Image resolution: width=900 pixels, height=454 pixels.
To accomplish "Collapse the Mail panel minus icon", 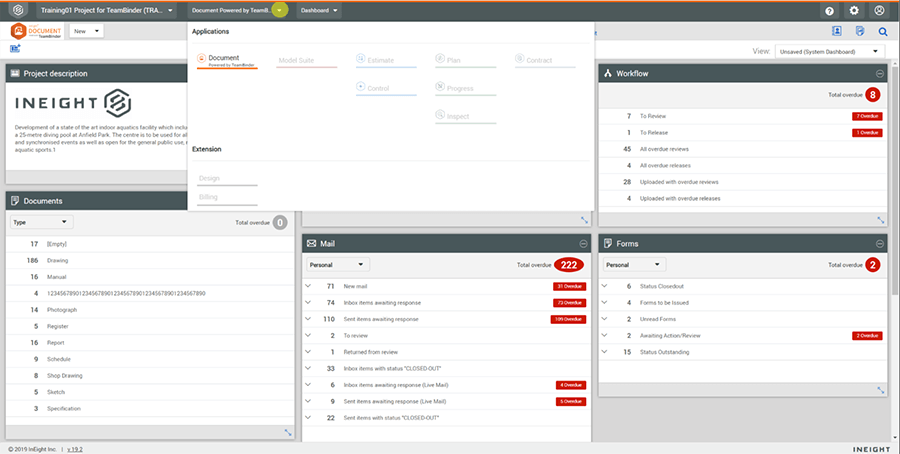I will 583,244.
